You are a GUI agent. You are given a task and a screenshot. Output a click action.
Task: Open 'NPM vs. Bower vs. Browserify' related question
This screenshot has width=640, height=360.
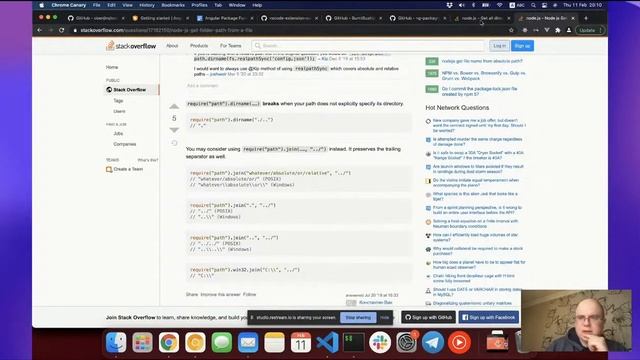pos(484,76)
